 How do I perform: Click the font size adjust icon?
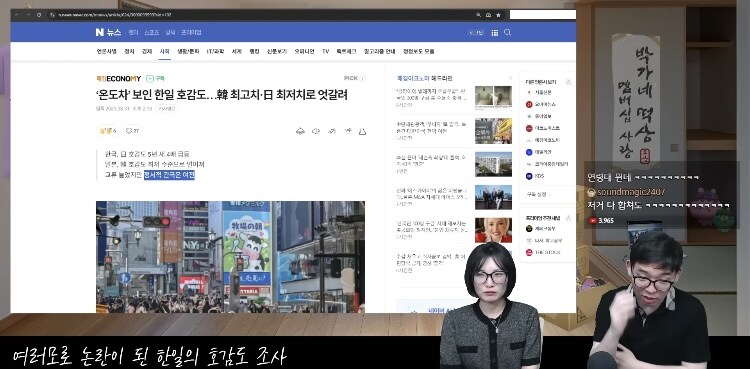[x=331, y=131]
